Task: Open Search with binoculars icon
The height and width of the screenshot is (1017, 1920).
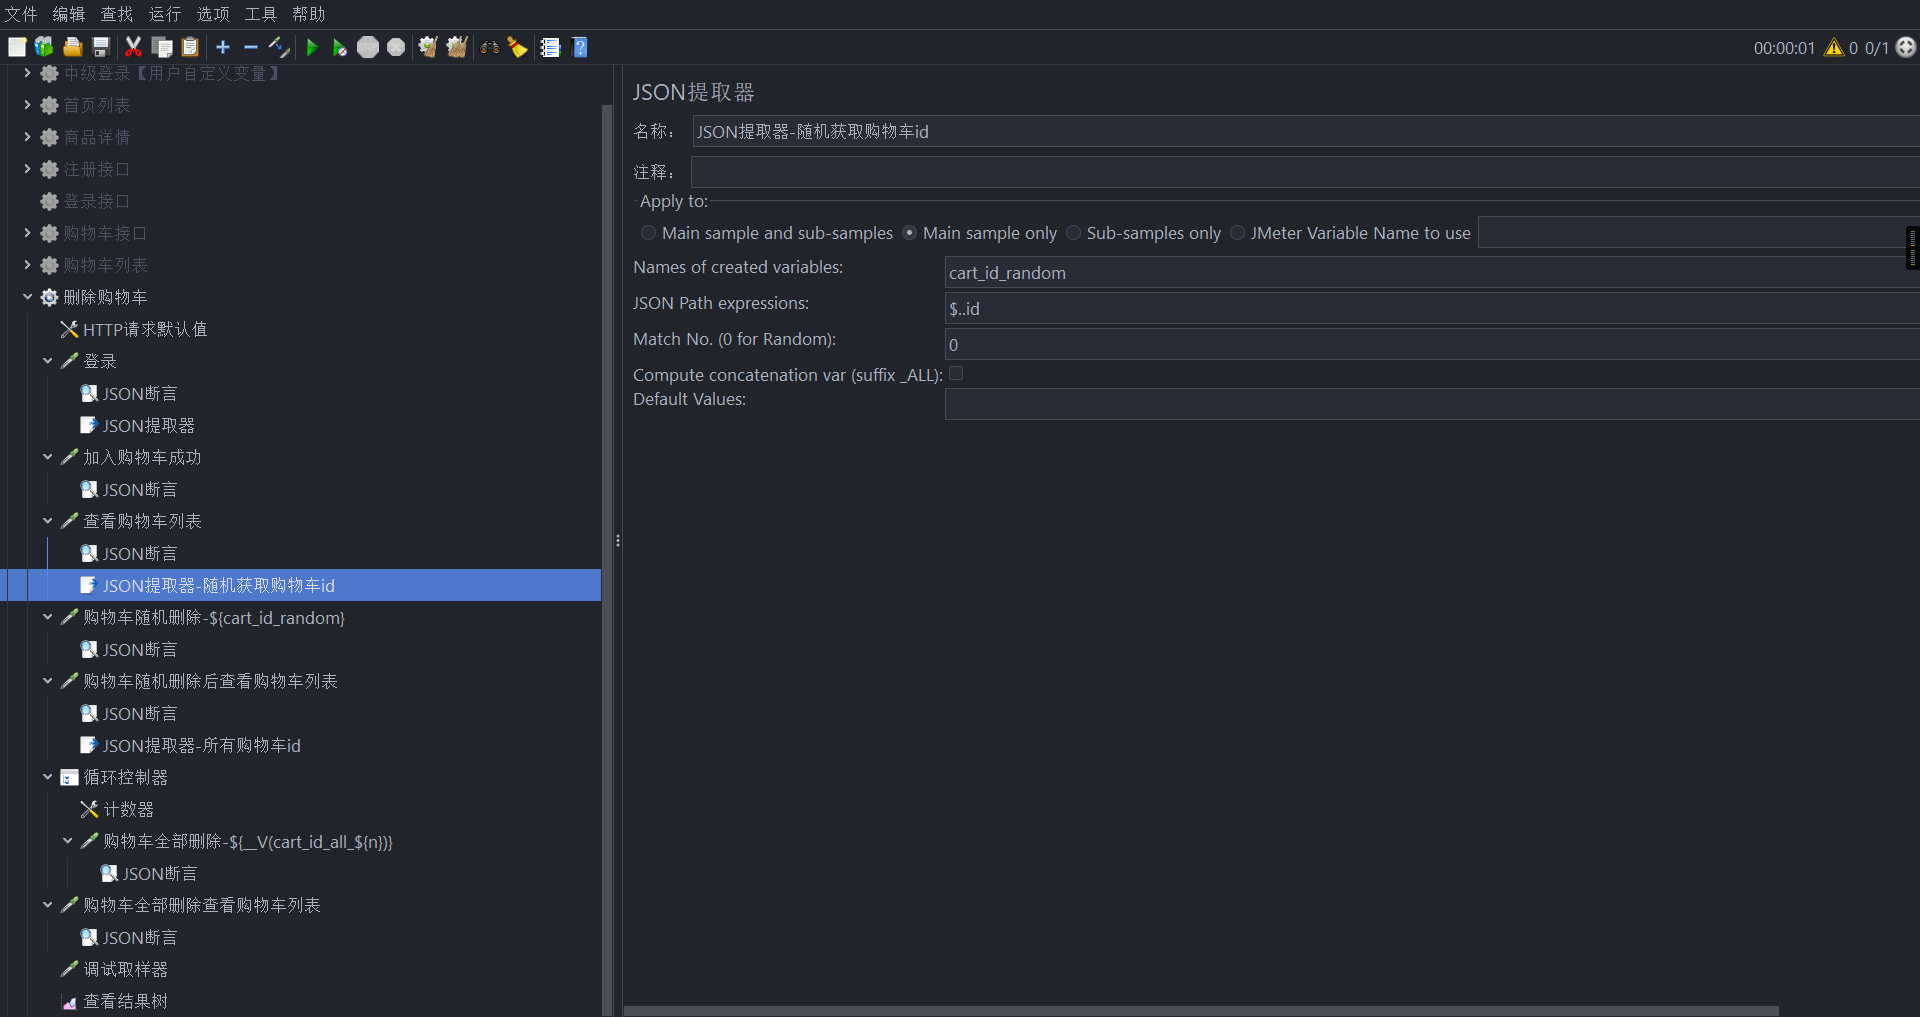Action: [490, 47]
